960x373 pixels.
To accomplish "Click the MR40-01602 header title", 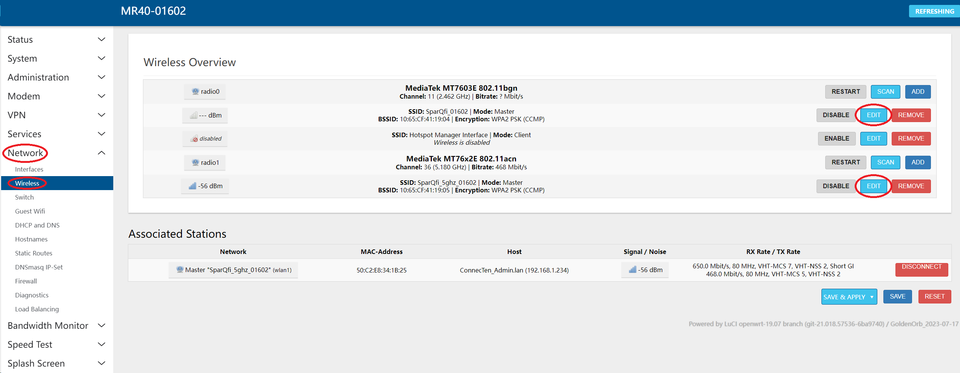I will point(154,12).
